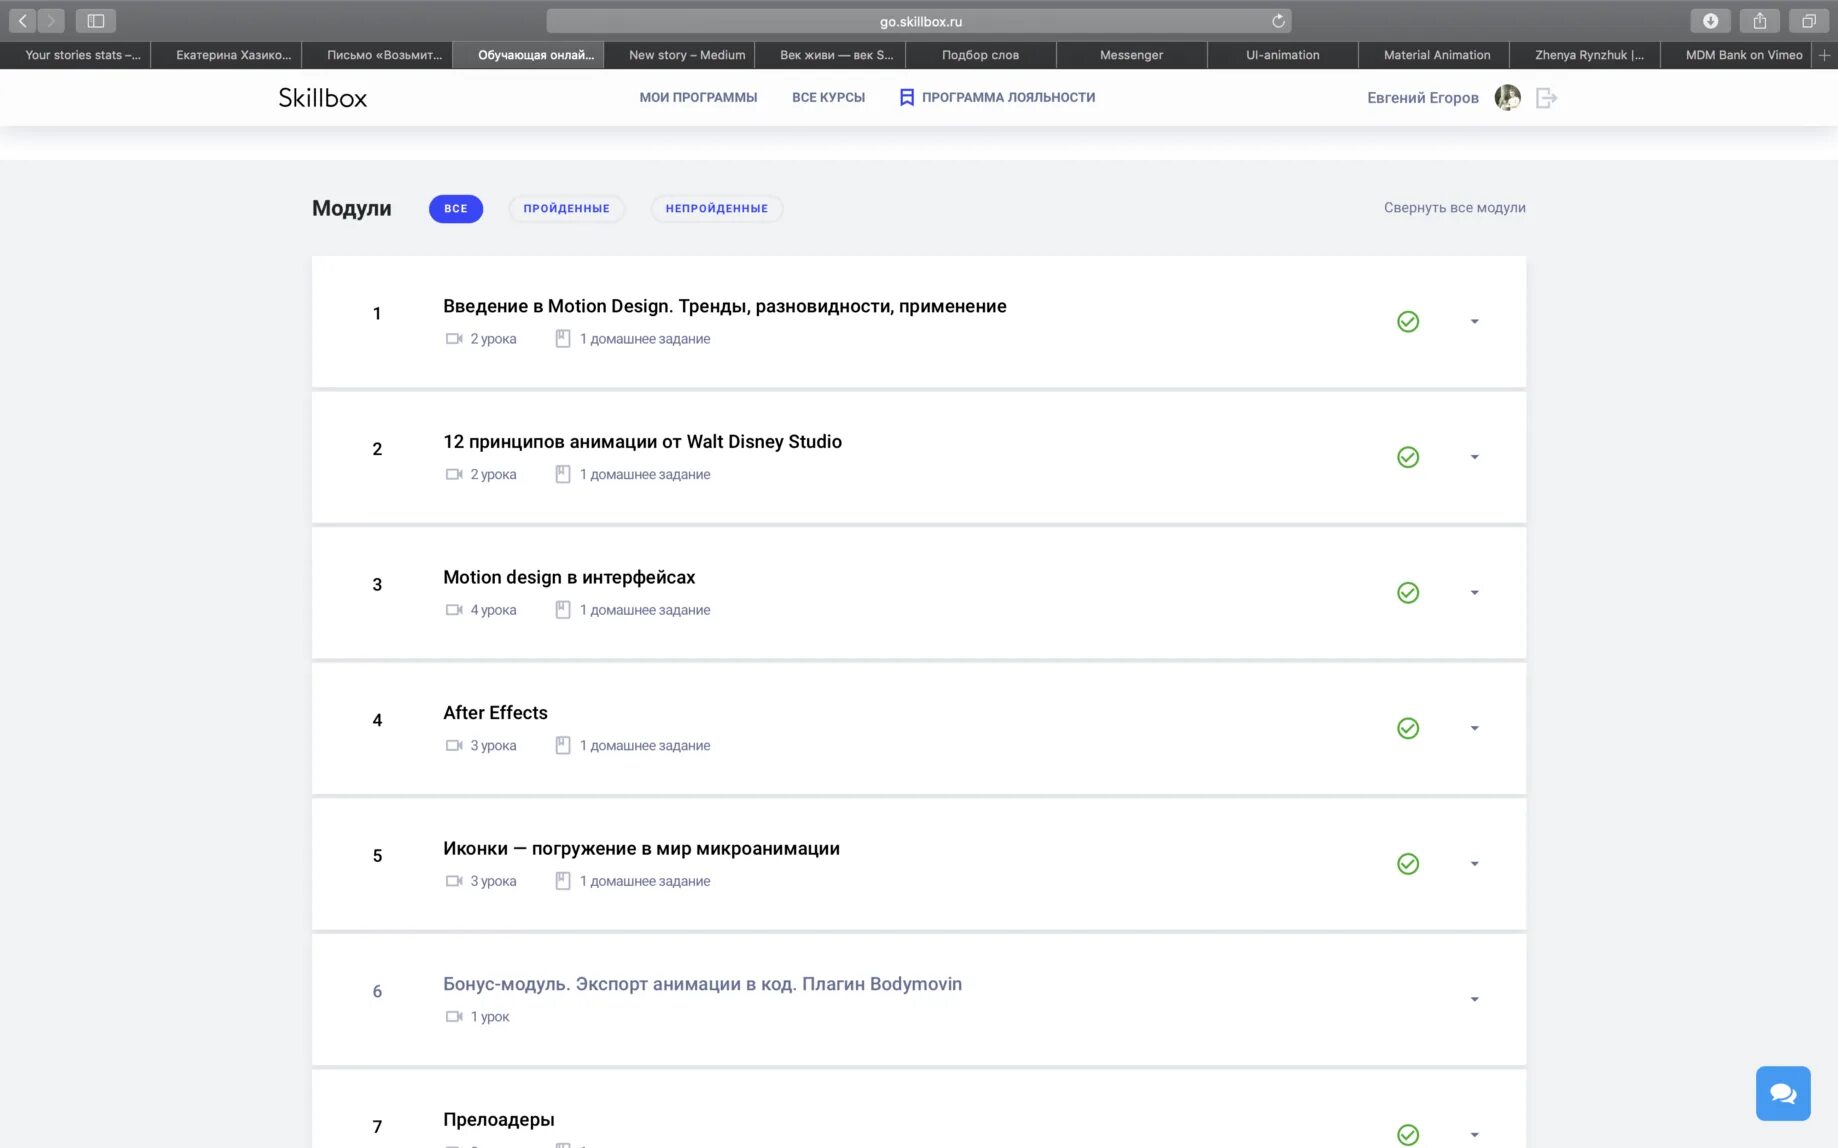This screenshot has width=1838, height=1148.
Task: Expand the After Effects module arrow
Action: coord(1474,729)
